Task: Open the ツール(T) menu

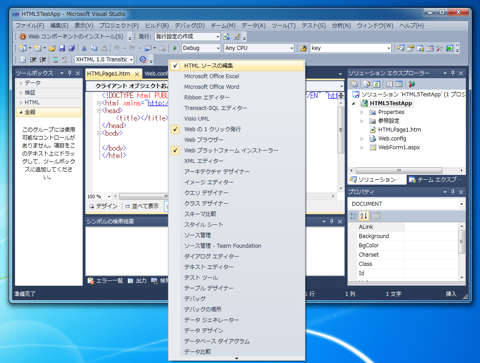Action: click(283, 26)
